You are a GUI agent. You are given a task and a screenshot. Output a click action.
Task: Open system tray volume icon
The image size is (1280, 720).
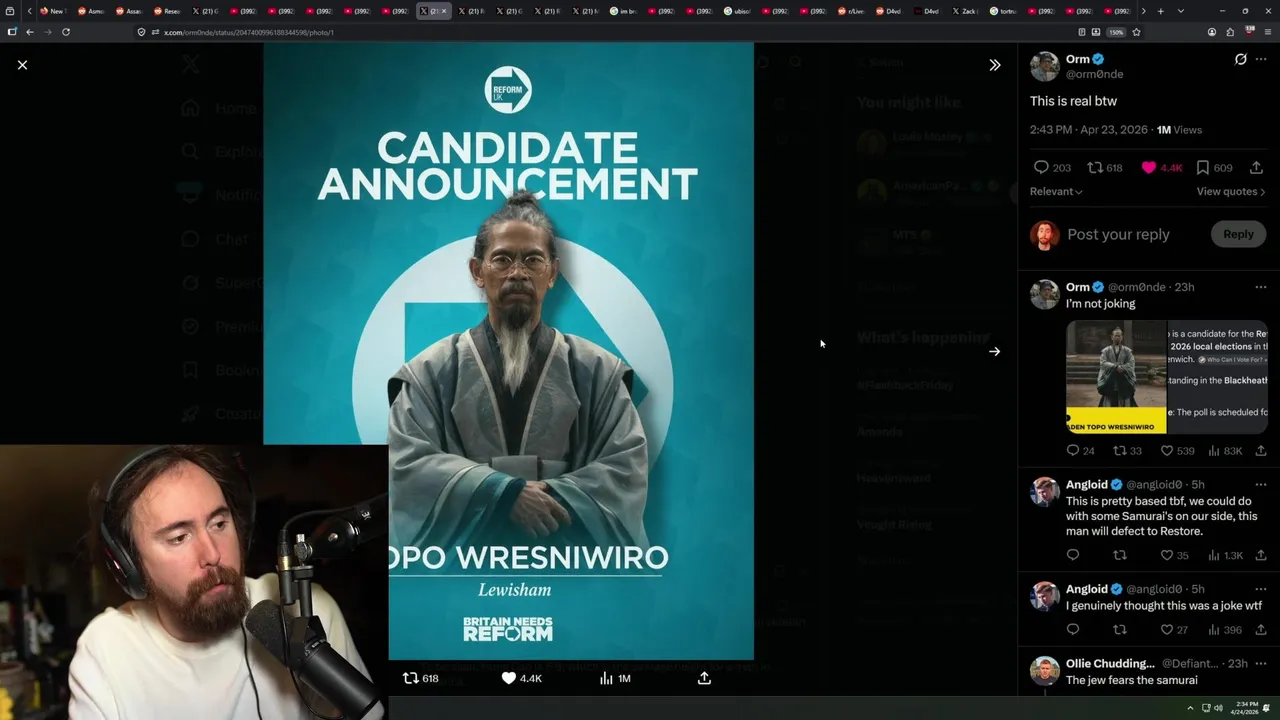(1218, 708)
